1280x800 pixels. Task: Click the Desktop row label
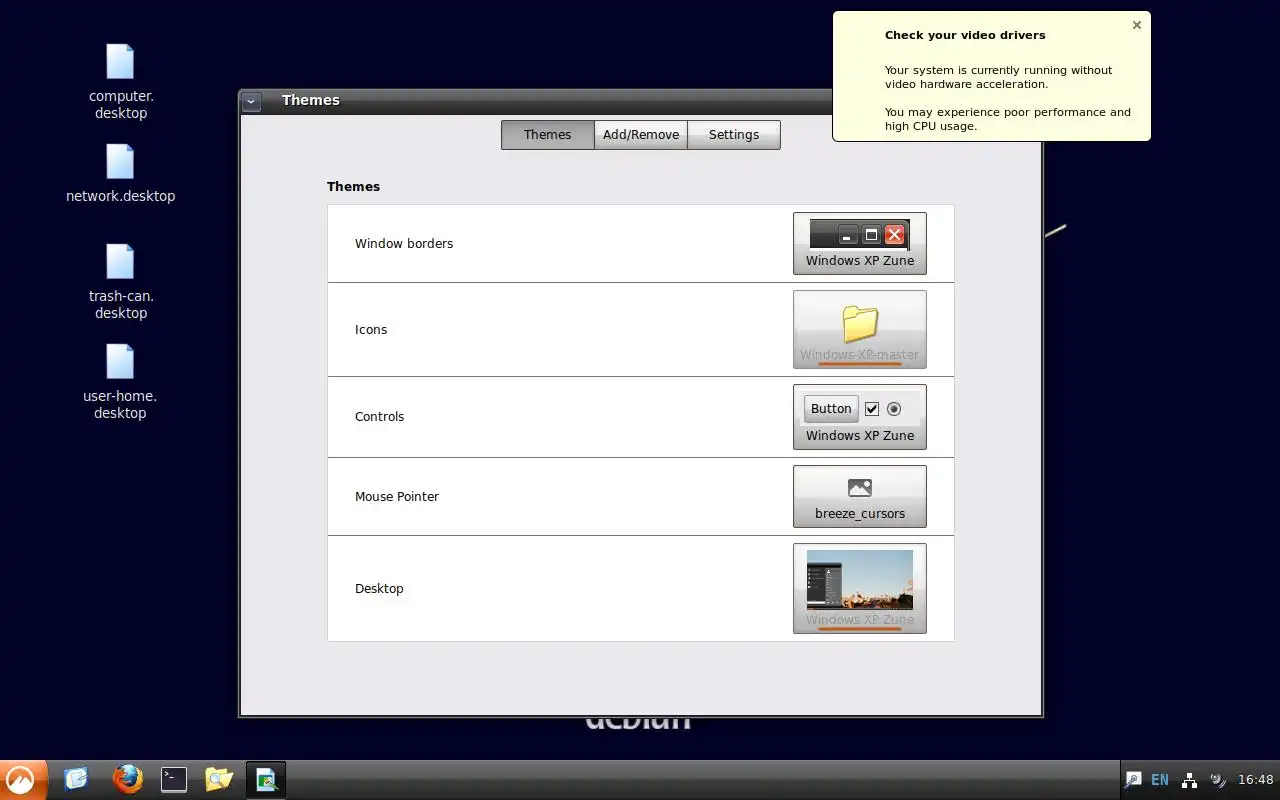[x=379, y=589]
